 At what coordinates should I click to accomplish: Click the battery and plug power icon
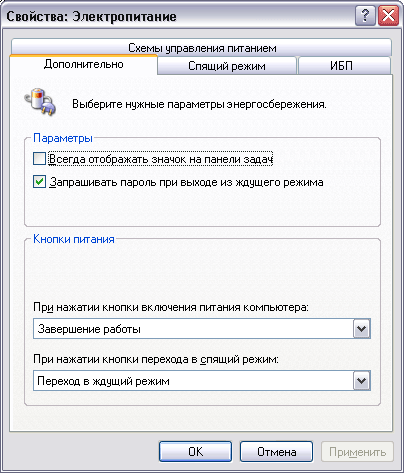pyautogui.click(x=40, y=101)
